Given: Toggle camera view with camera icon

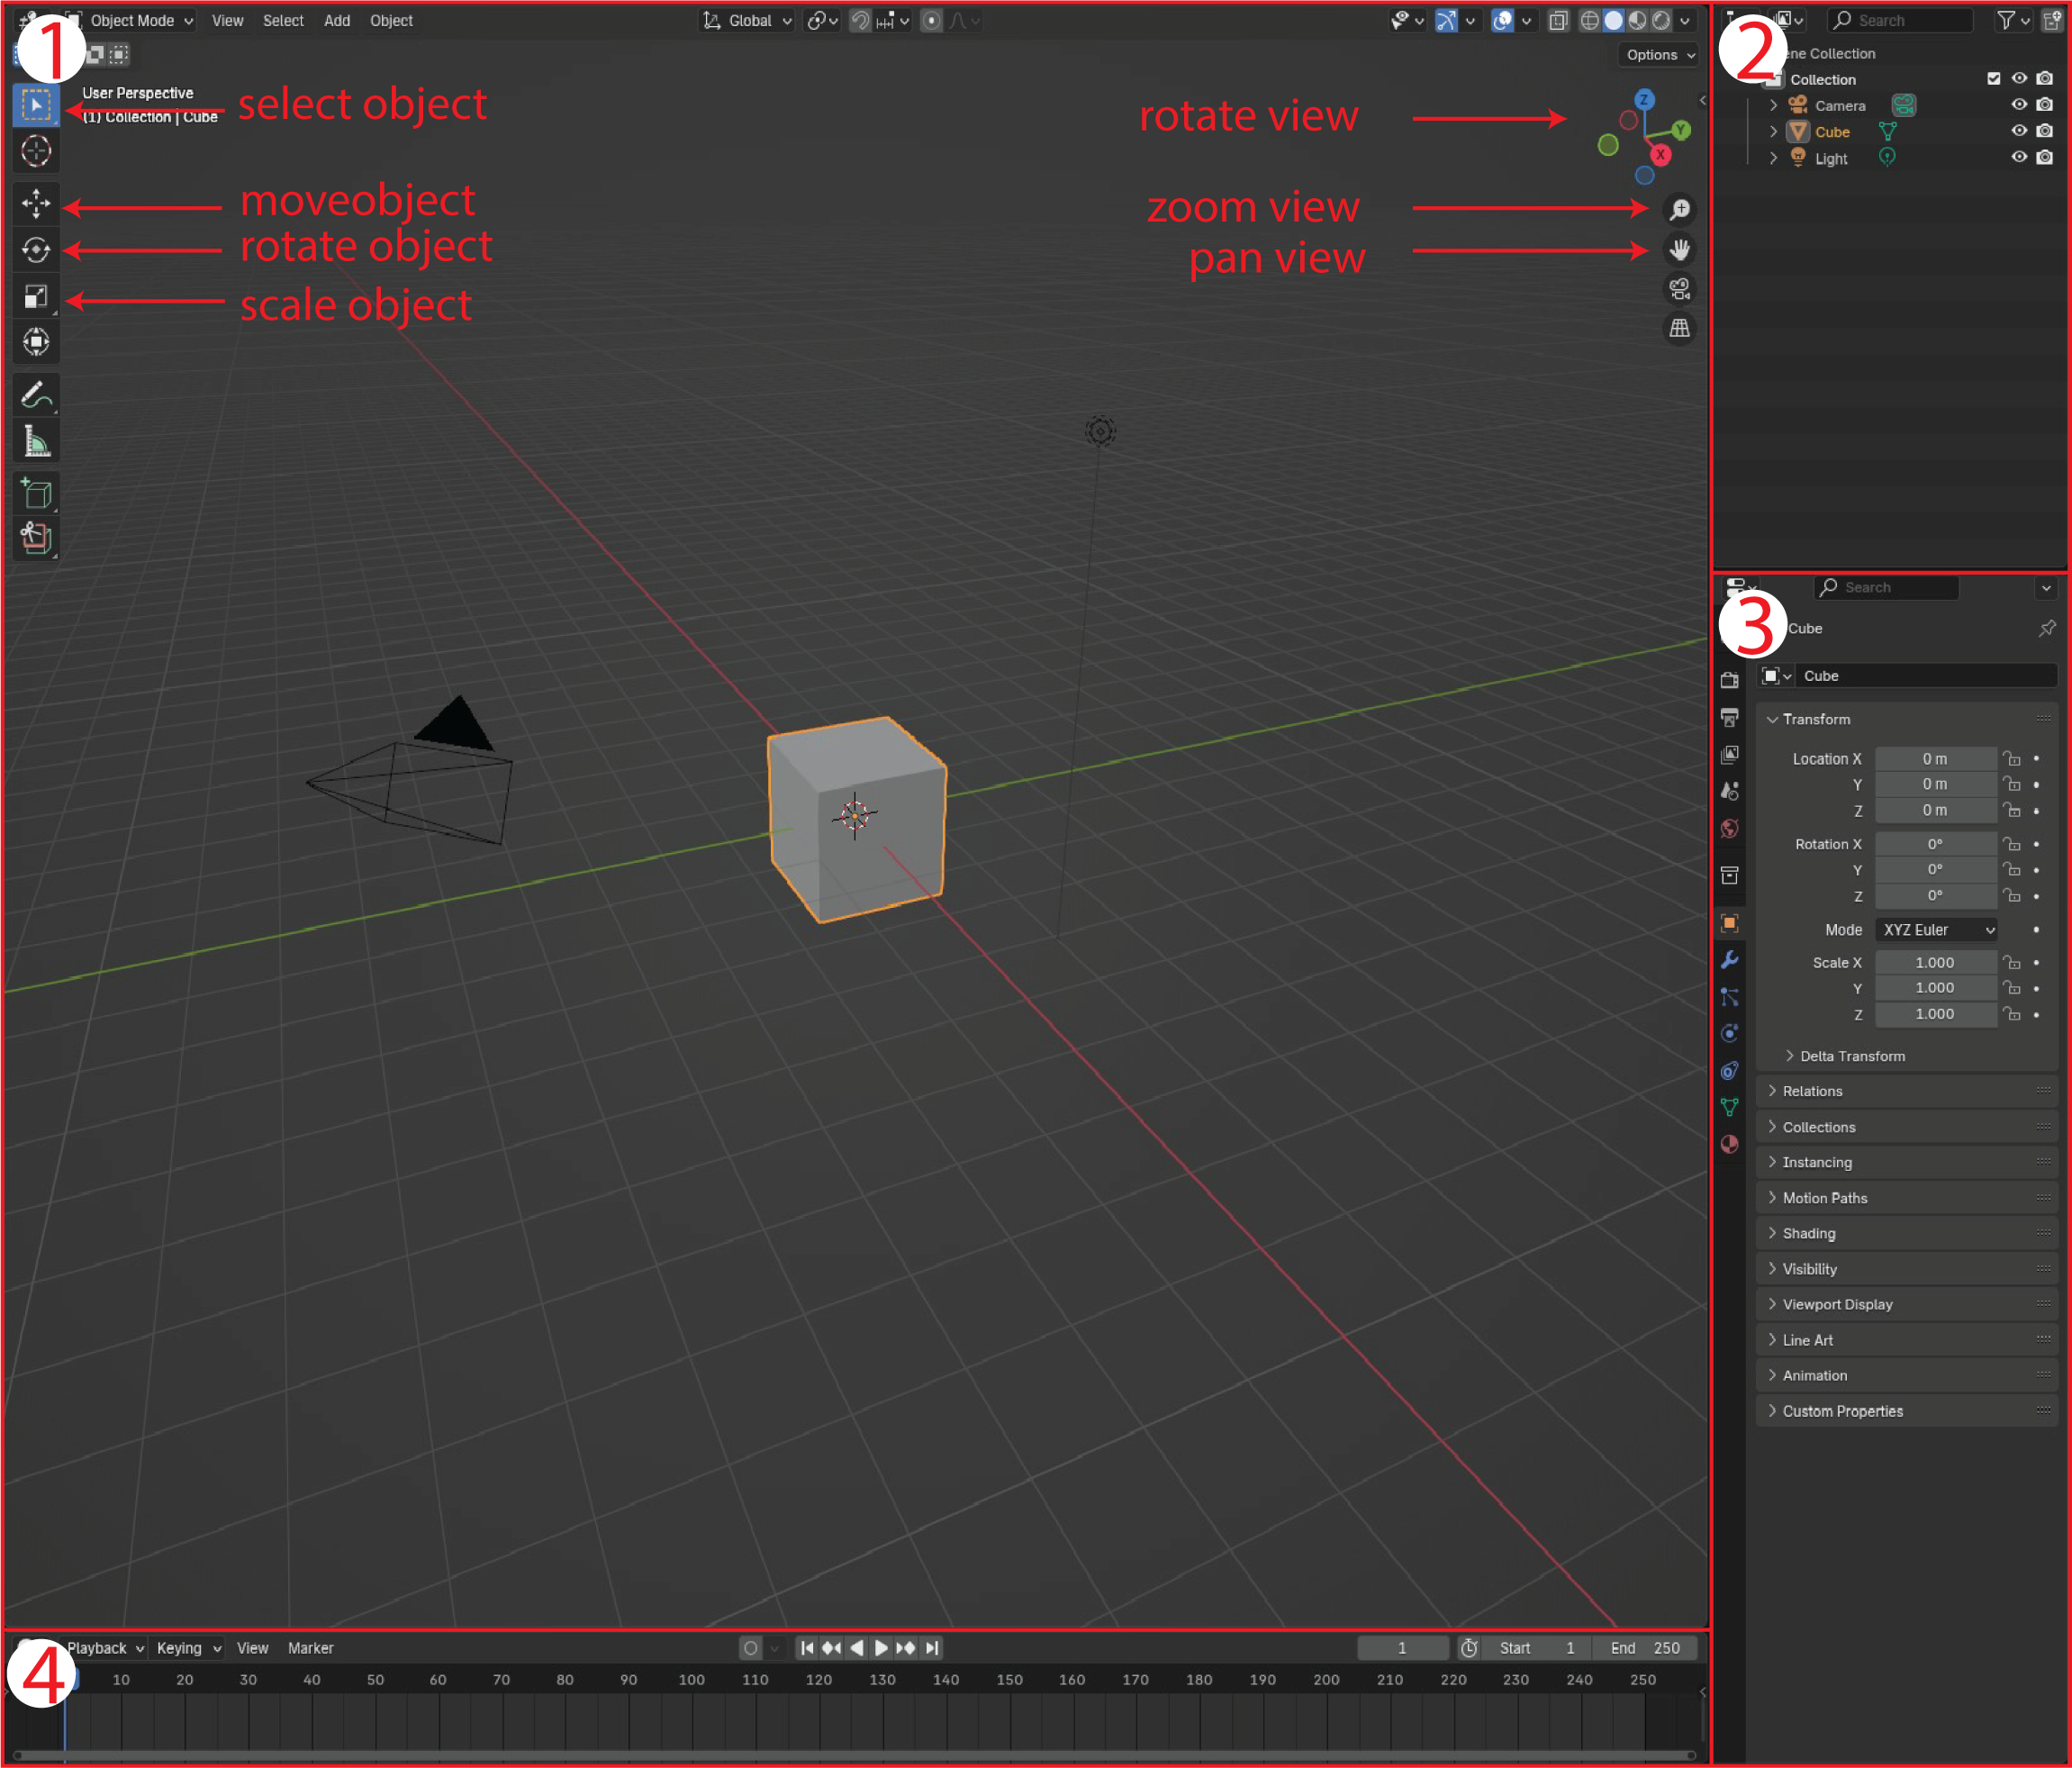Looking at the screenshot, I should click(1679, 289).
